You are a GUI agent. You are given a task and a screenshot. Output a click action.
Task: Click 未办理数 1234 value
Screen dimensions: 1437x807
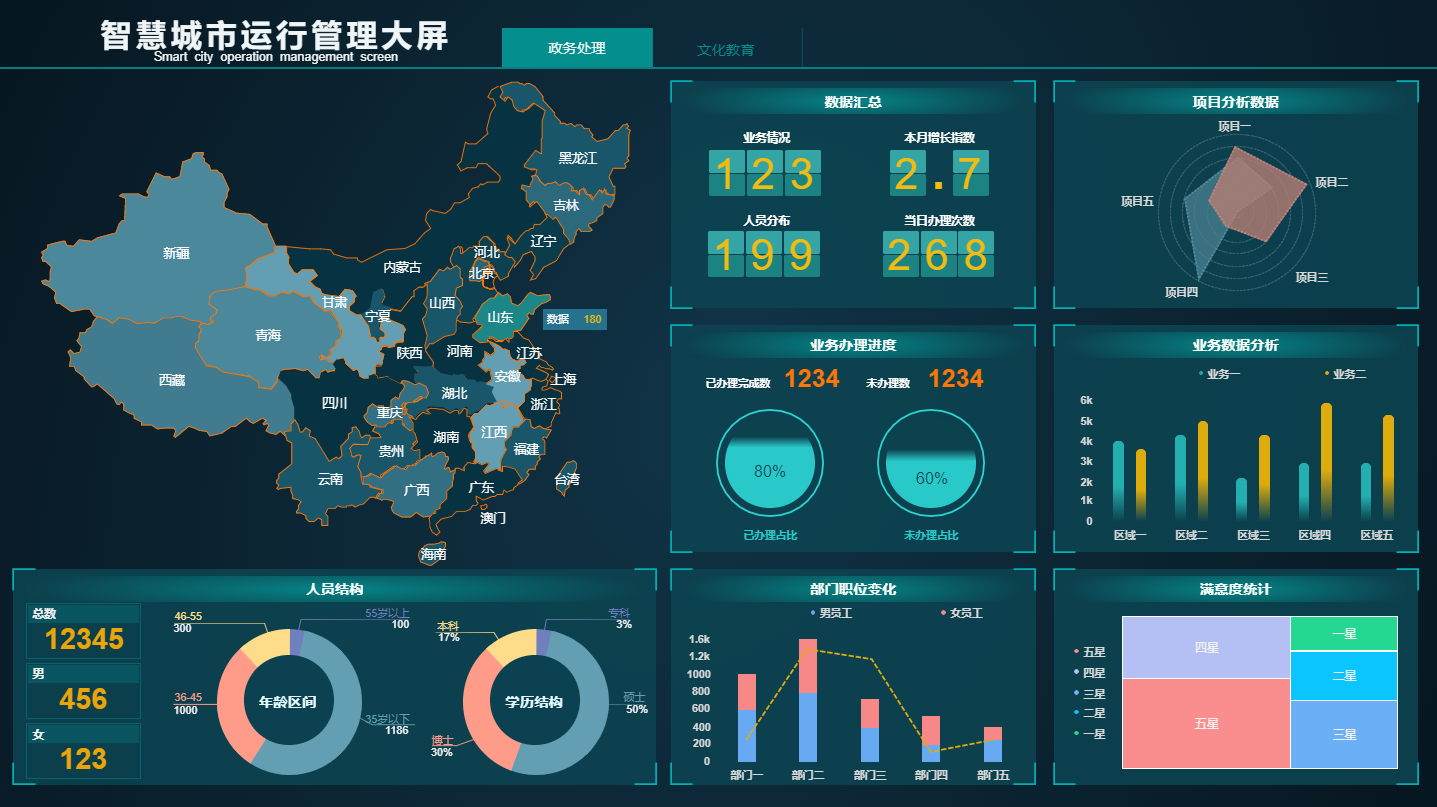[956, 379]
